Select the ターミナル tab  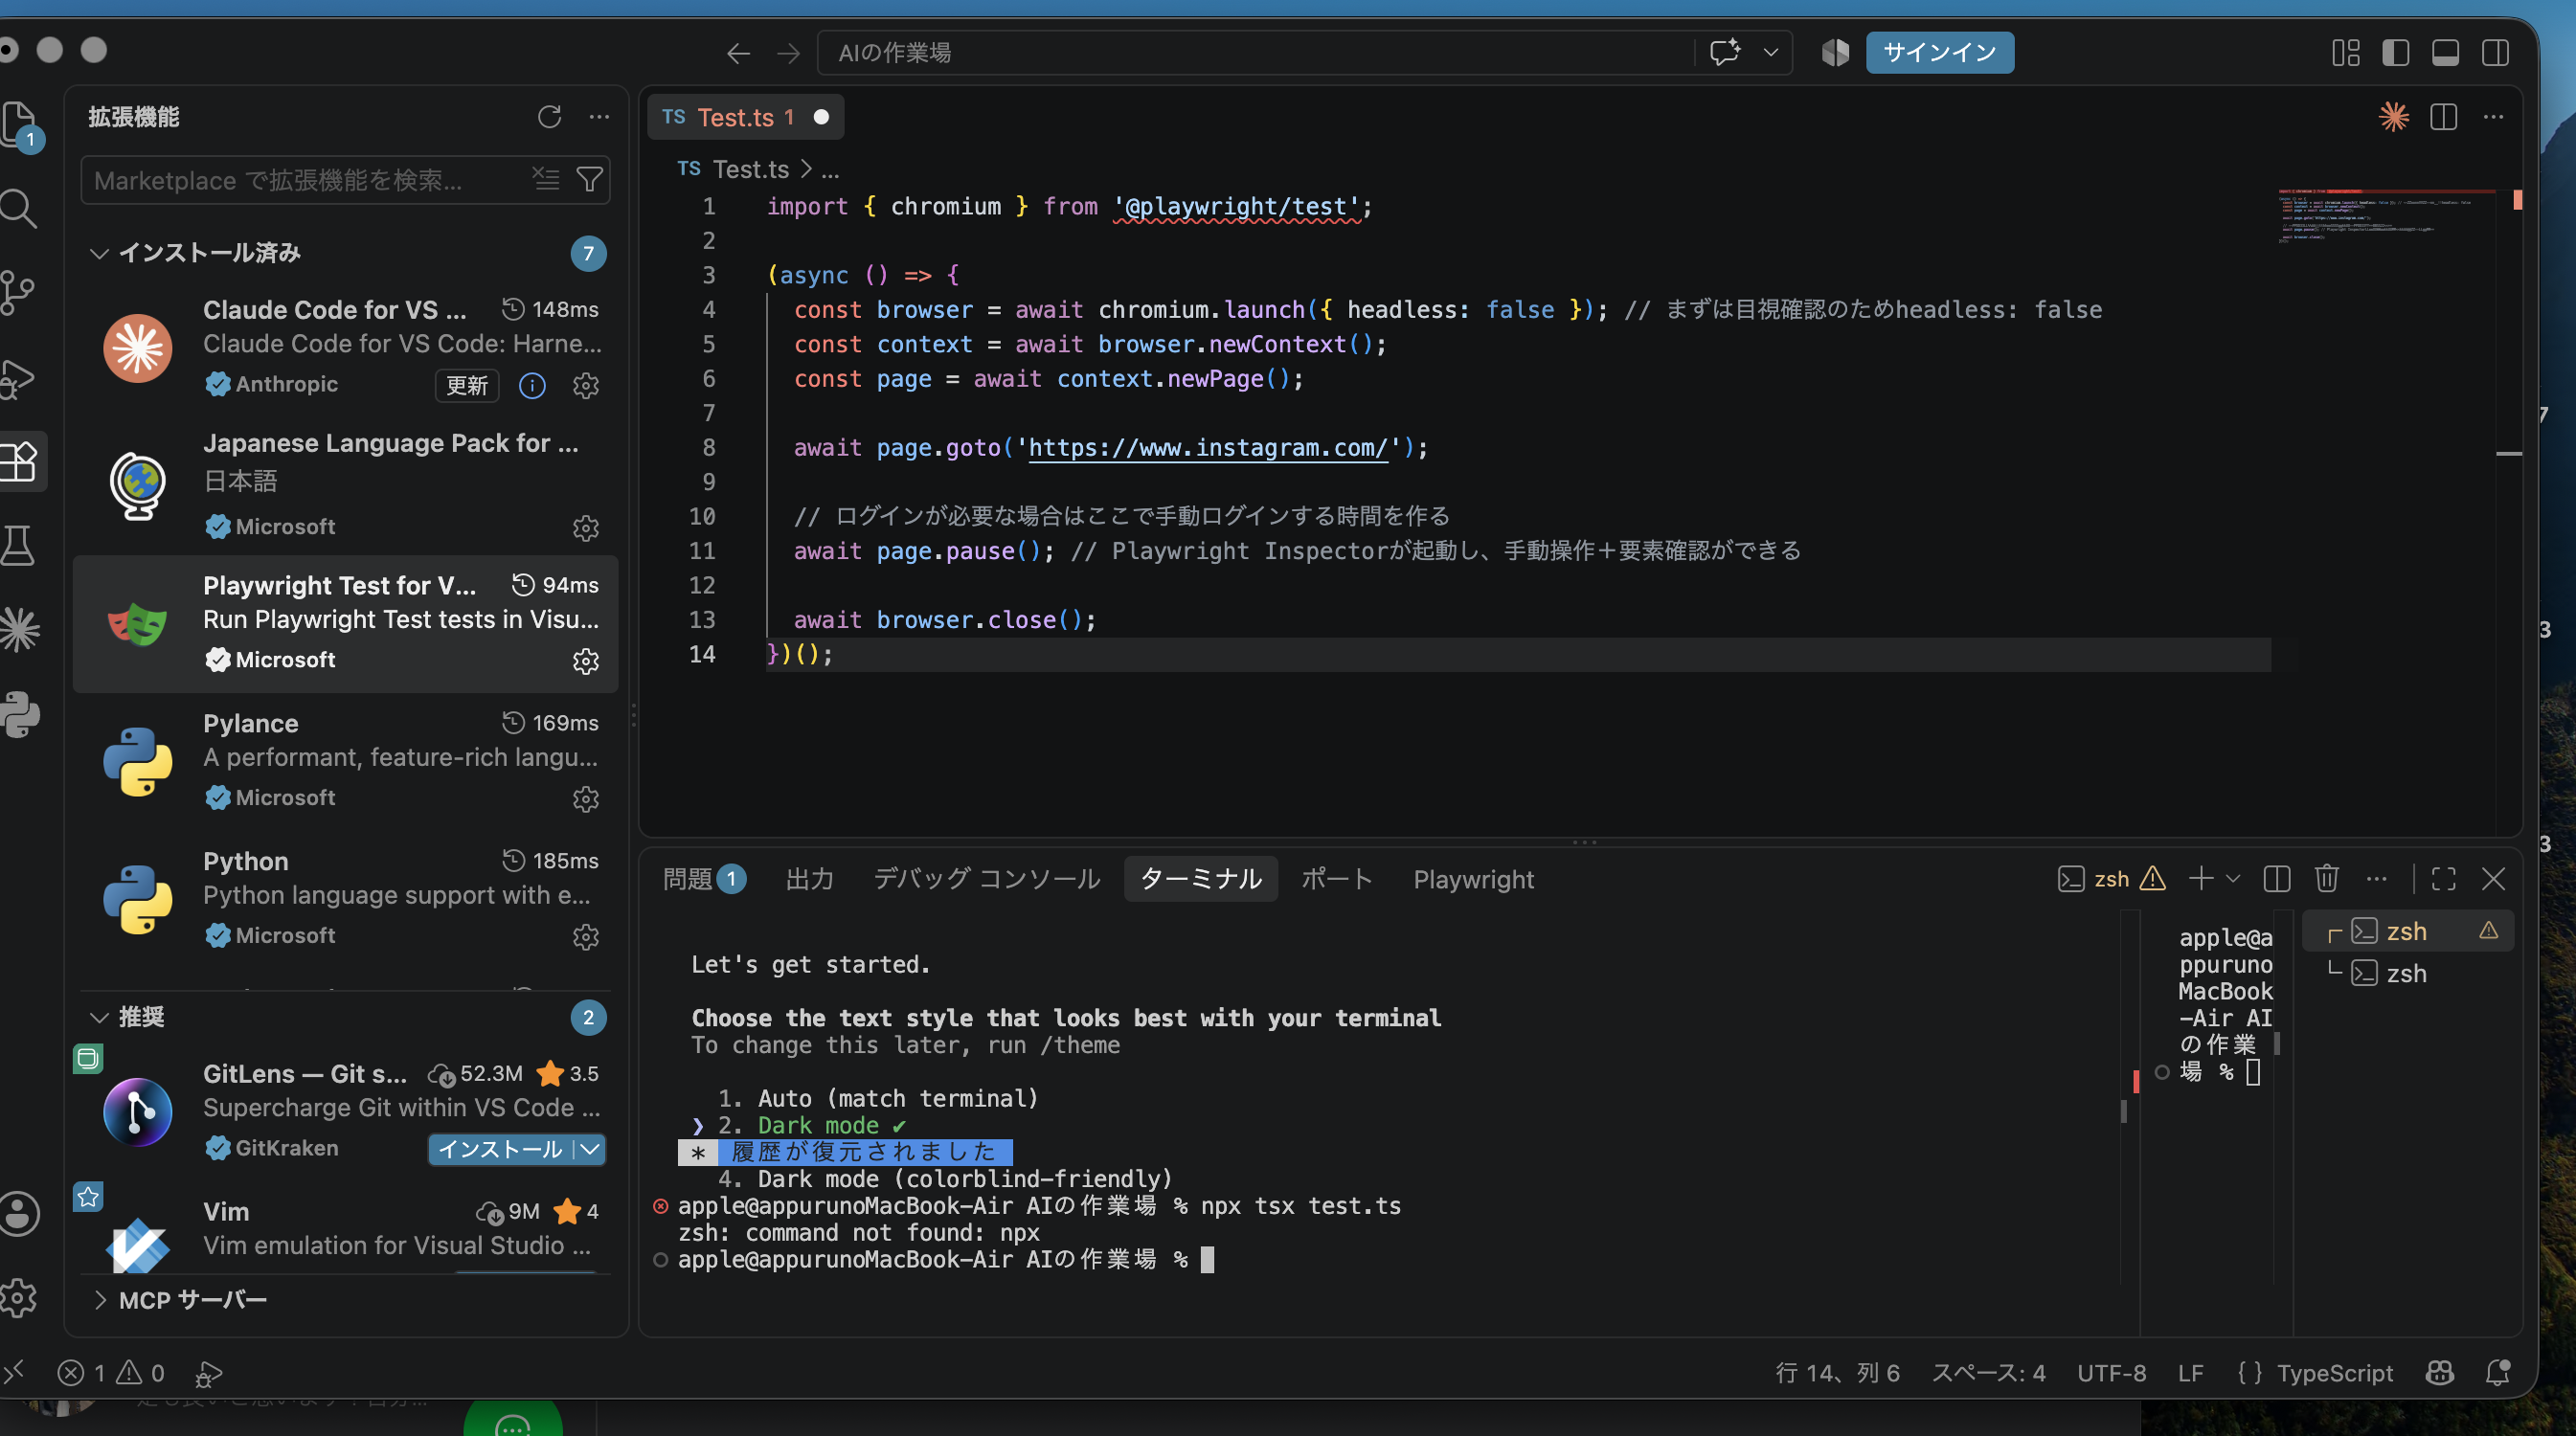[x=1200, y=879]
